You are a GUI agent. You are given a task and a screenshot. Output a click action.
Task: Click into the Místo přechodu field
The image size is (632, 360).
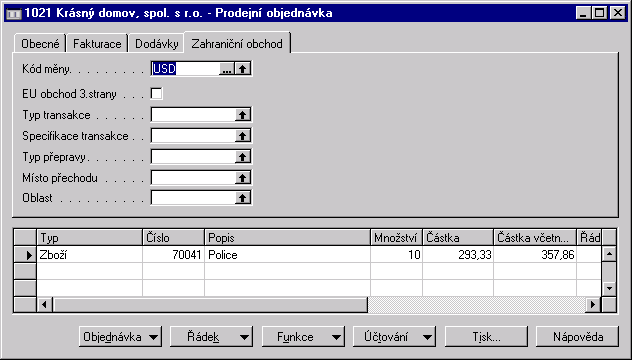coord(193,177)
